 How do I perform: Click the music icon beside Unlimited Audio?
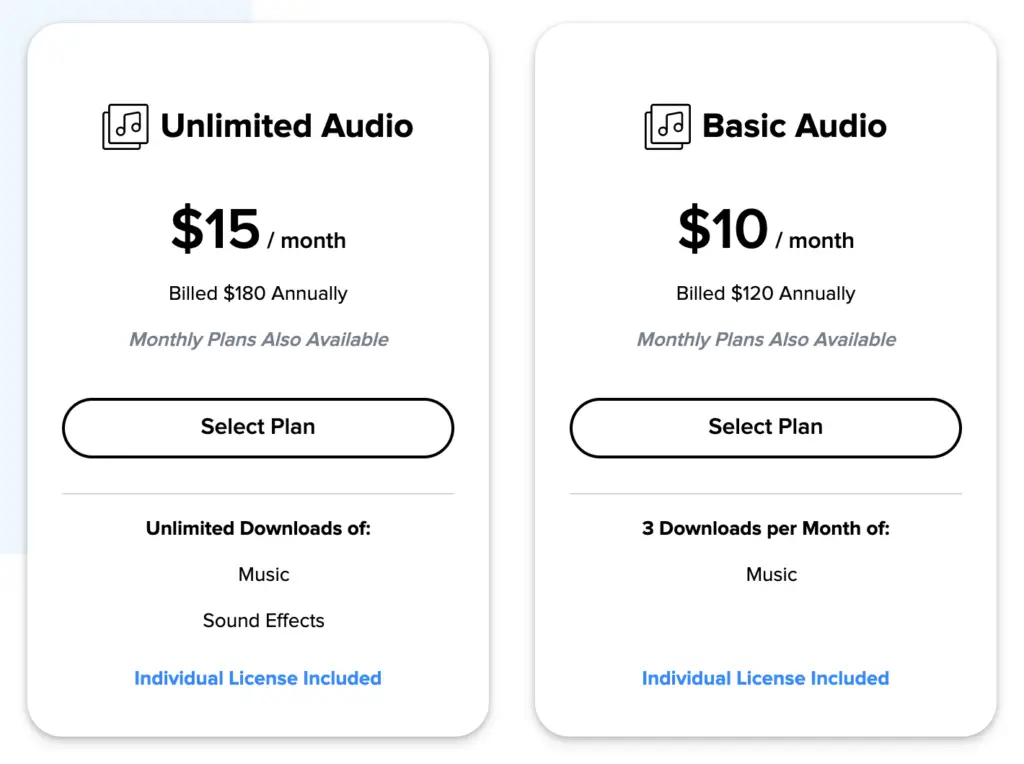tap(125, 127)
